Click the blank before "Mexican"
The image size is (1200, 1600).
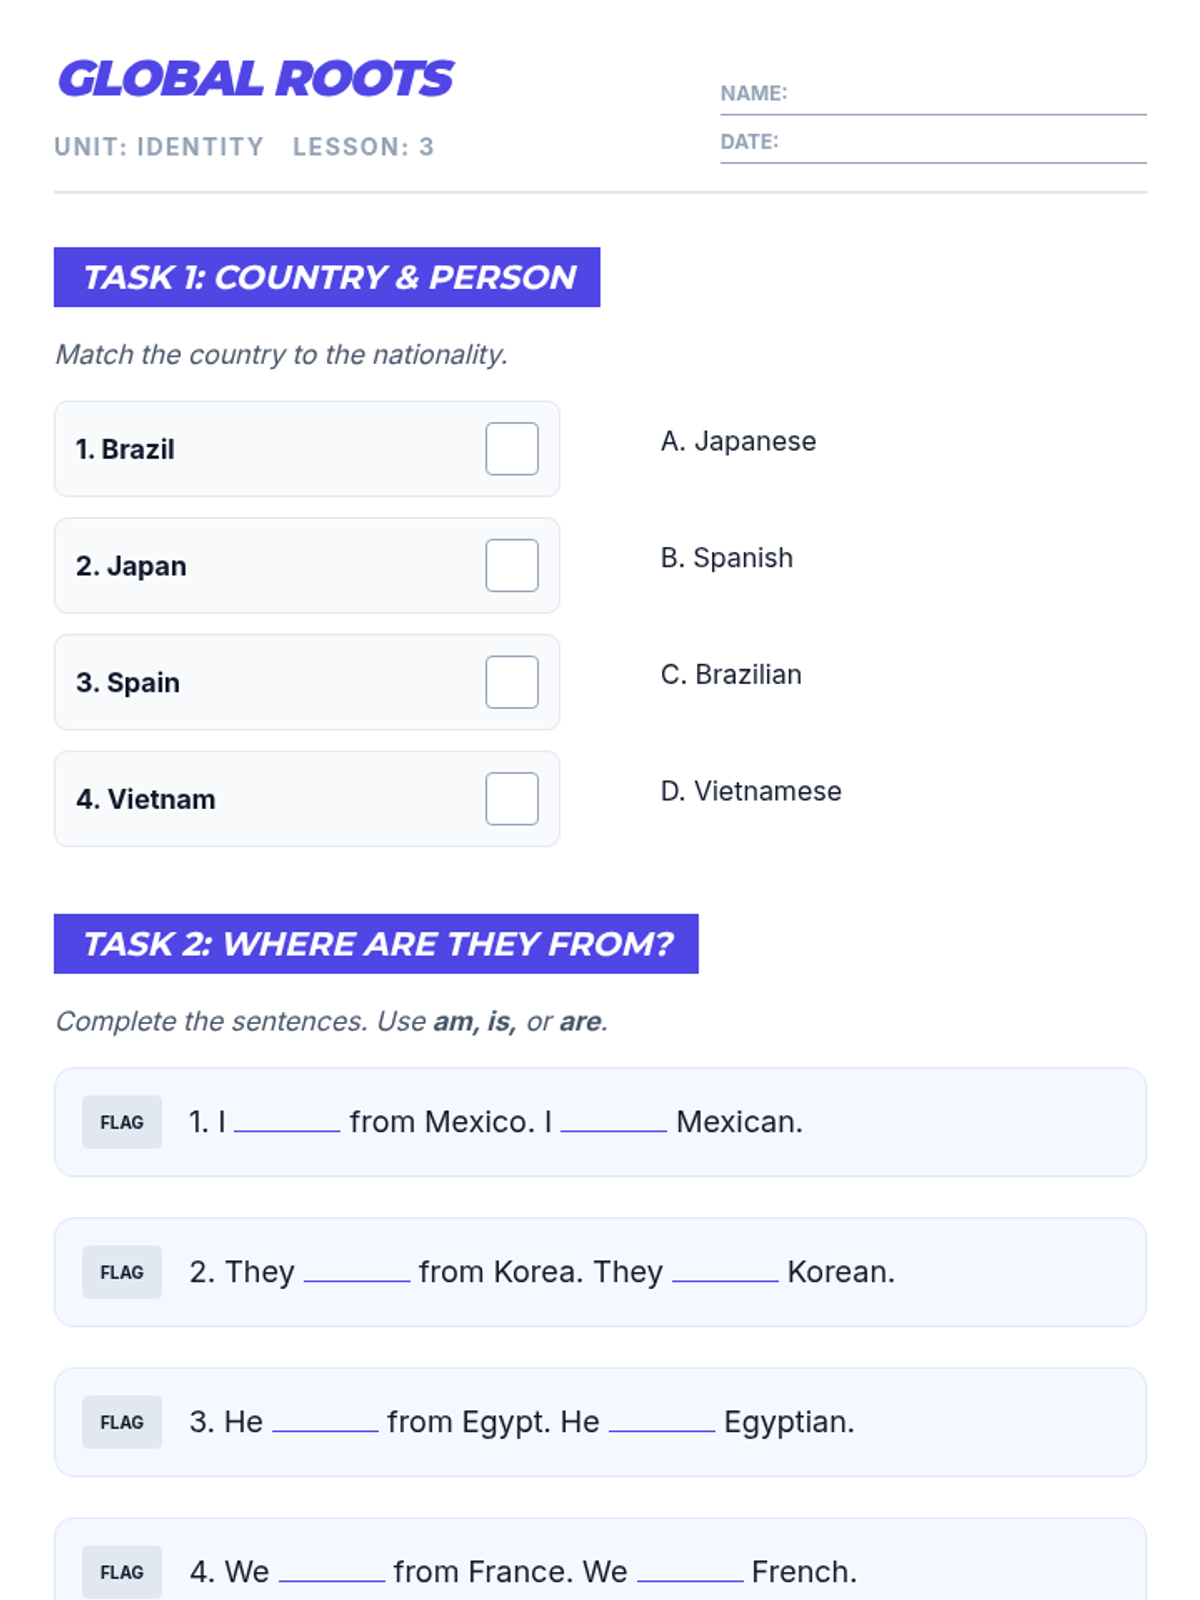pos(613,1122)
